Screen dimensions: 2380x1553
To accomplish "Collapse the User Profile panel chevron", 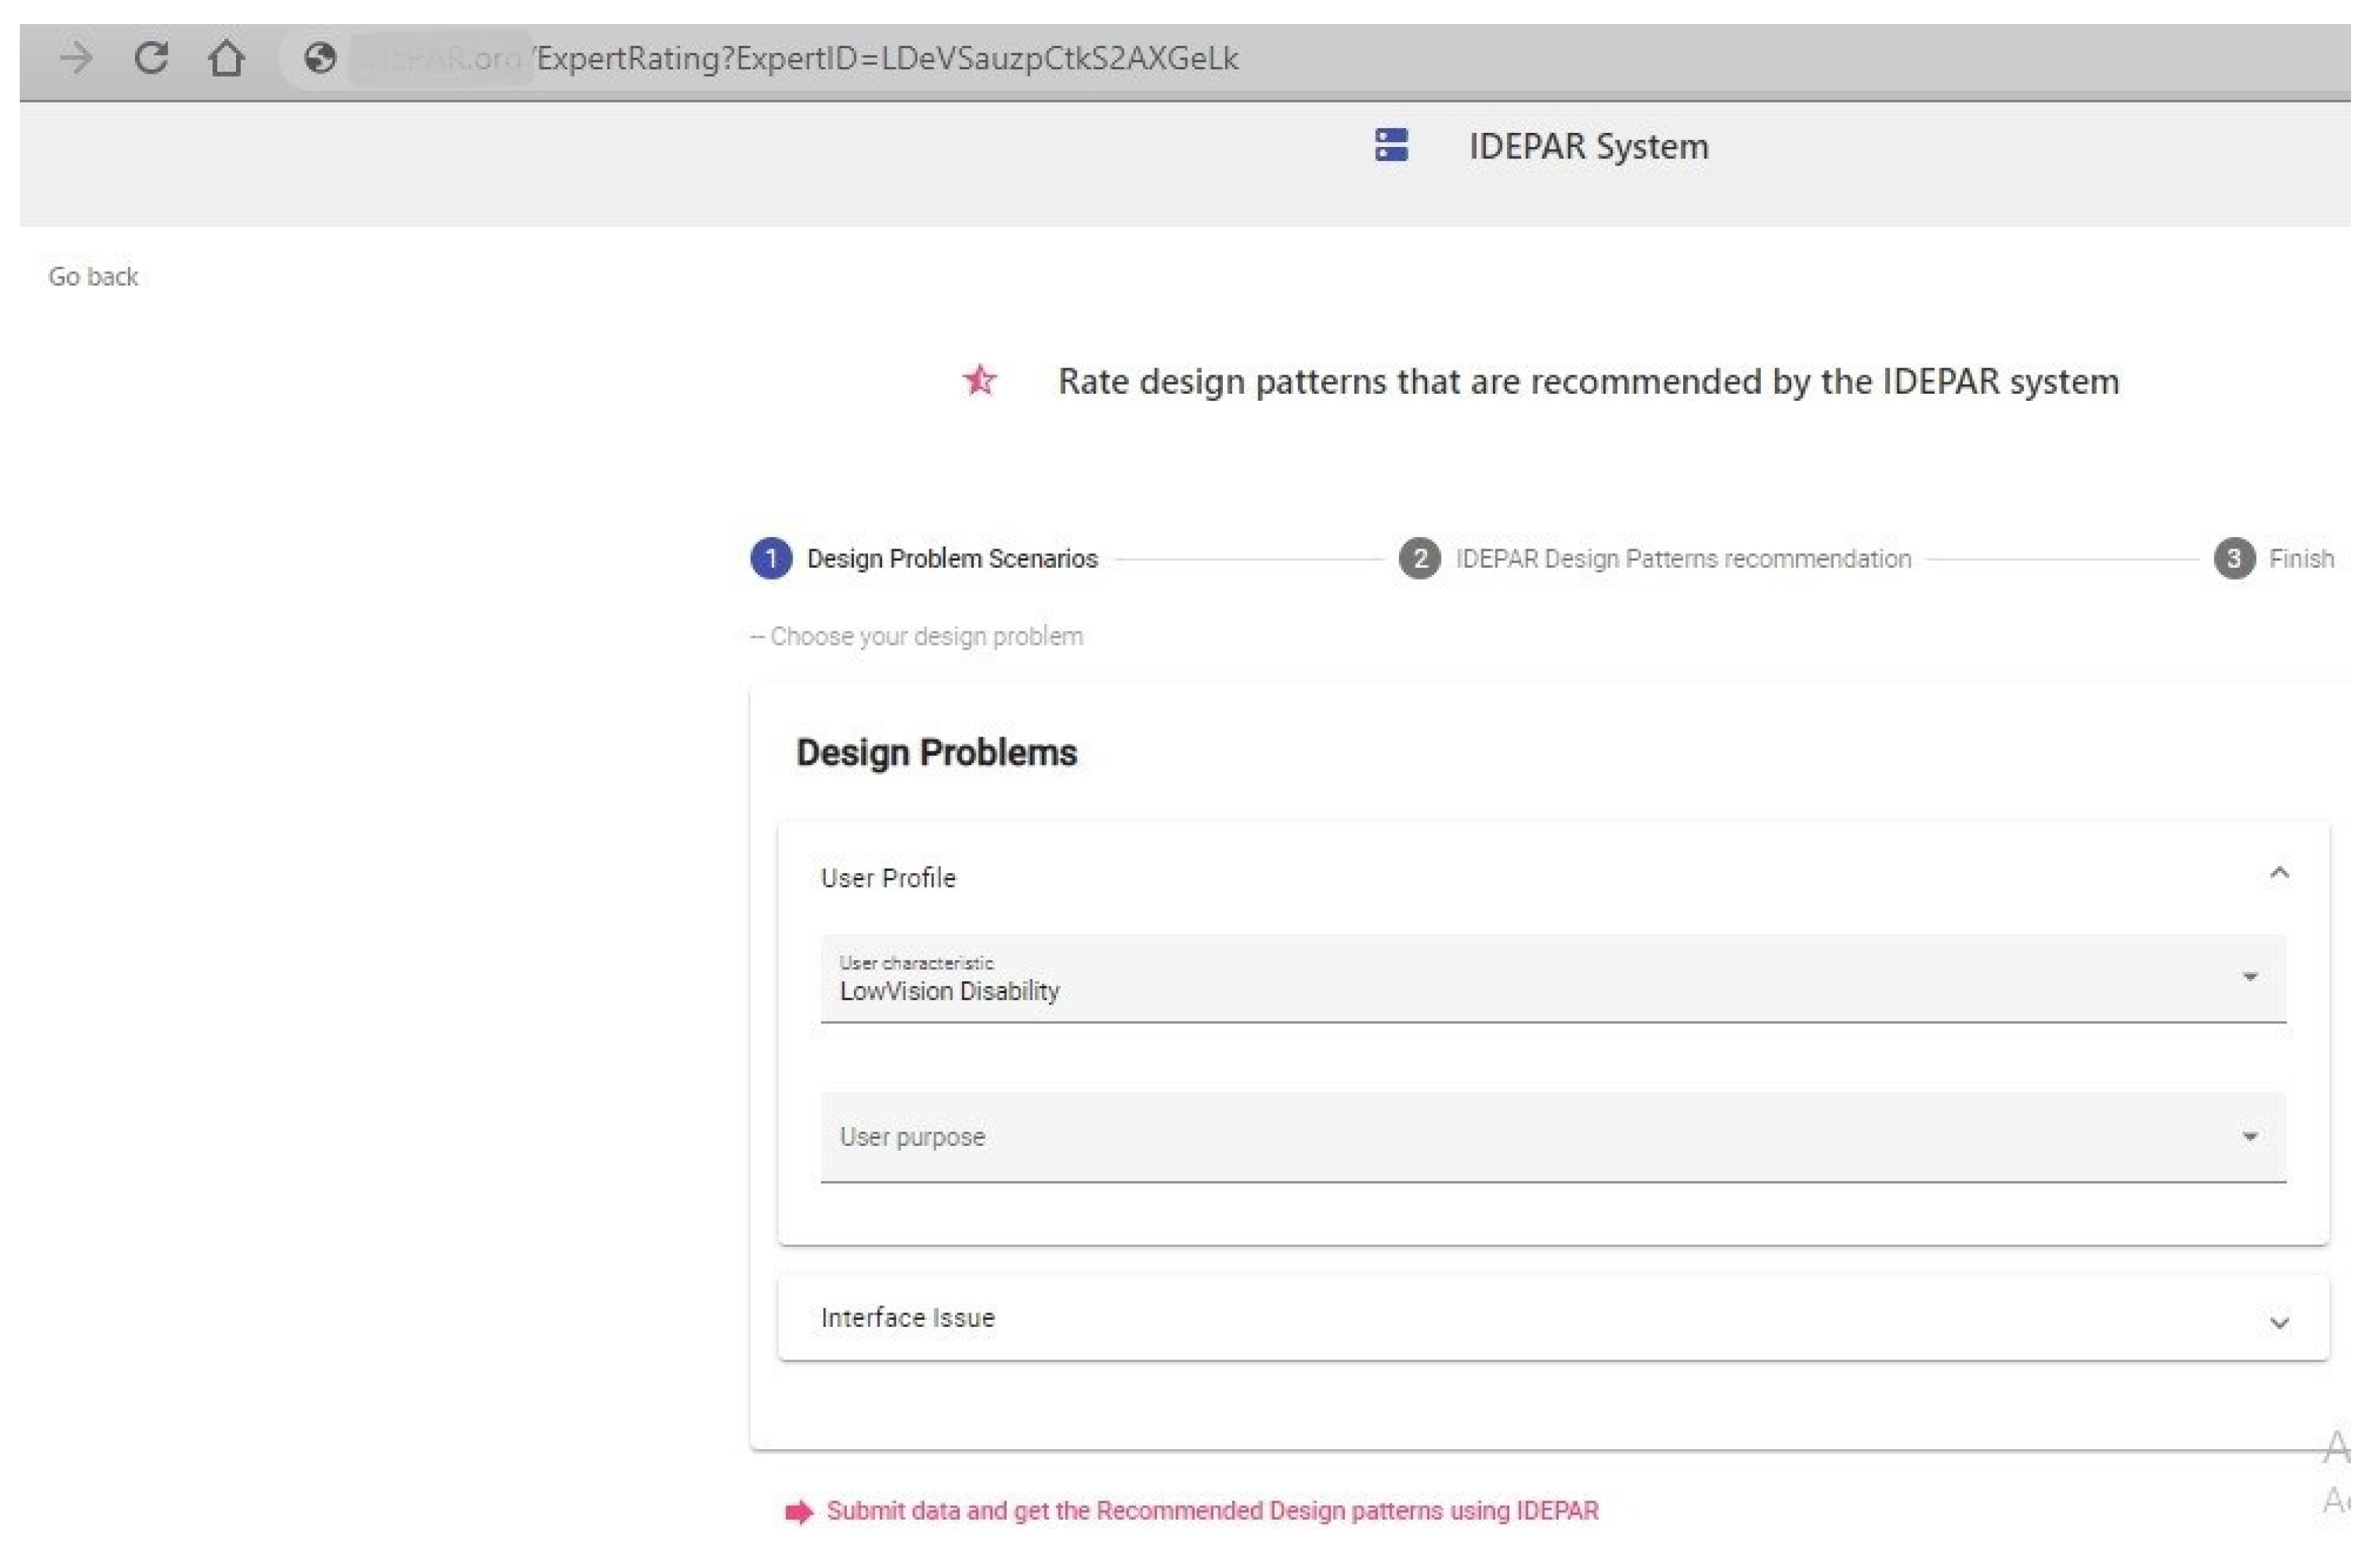I will (2279, 874).
